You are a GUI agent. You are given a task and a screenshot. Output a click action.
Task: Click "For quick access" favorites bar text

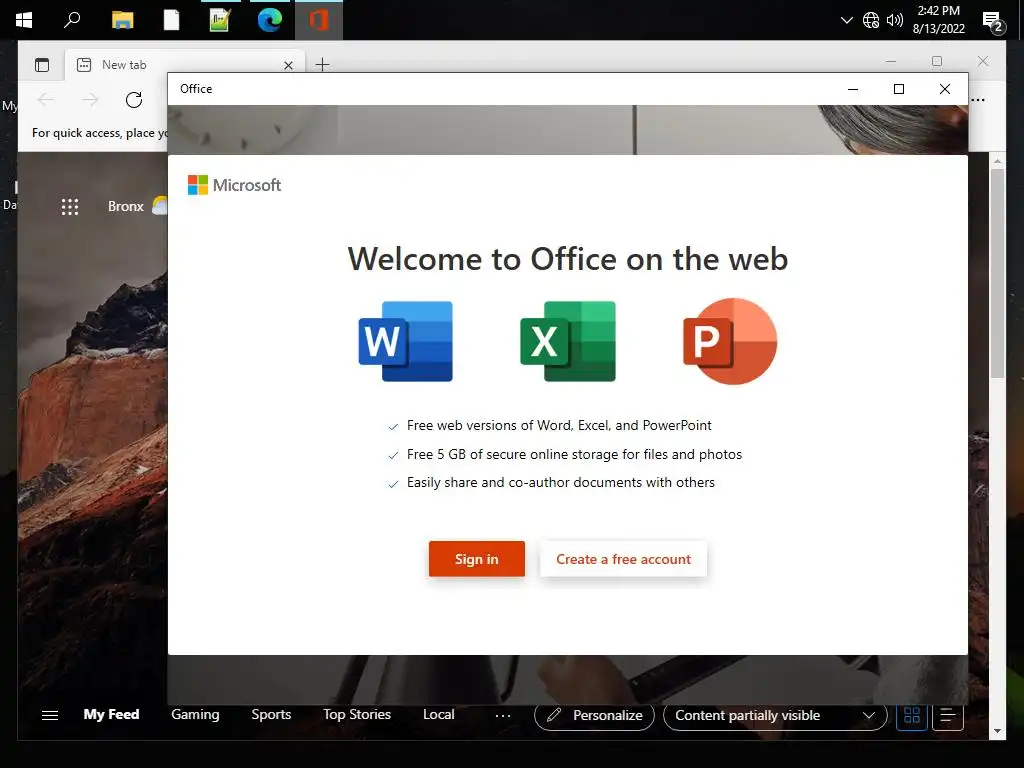(x=99, y=133)
